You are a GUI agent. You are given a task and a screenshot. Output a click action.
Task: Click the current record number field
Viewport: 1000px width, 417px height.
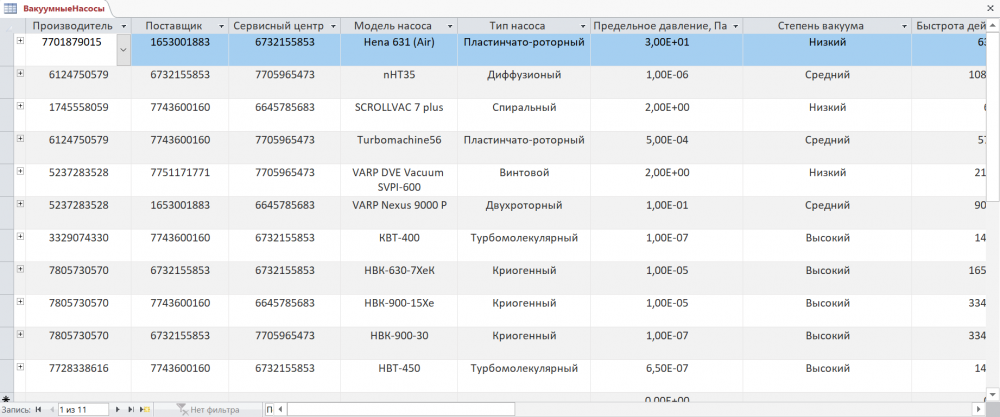click(x=83, y=410)
